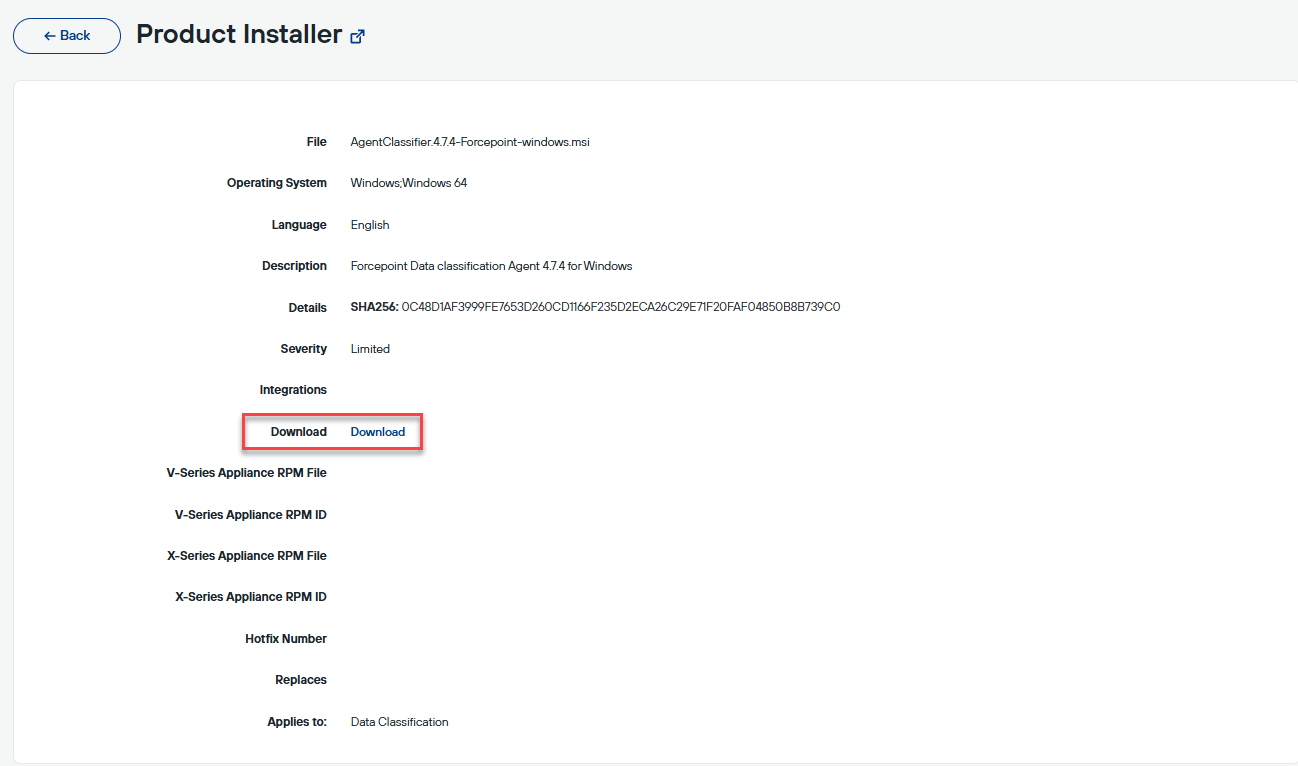
Task: Select the SHA256 hash value
Action: tap(620, 307)
